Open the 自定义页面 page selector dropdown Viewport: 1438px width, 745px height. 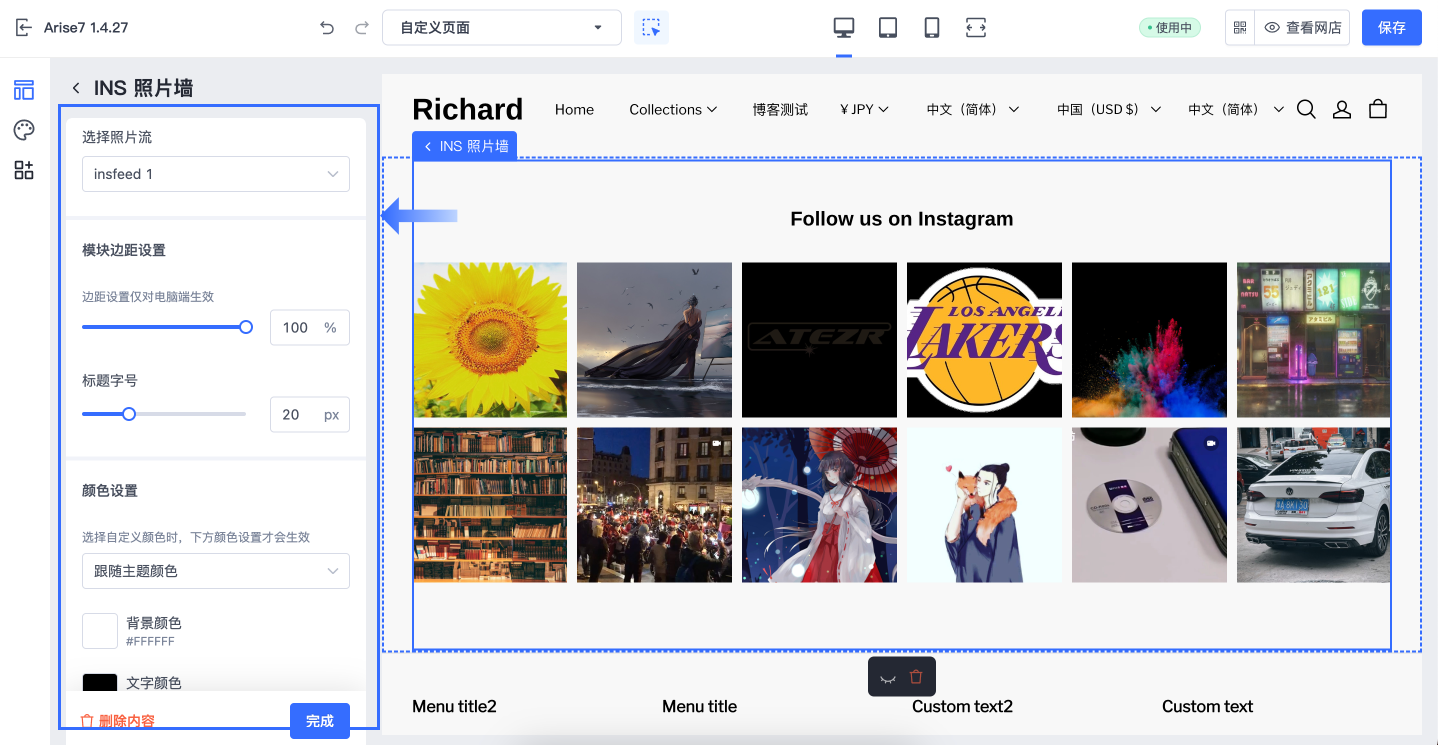click(x=501, y=28)
